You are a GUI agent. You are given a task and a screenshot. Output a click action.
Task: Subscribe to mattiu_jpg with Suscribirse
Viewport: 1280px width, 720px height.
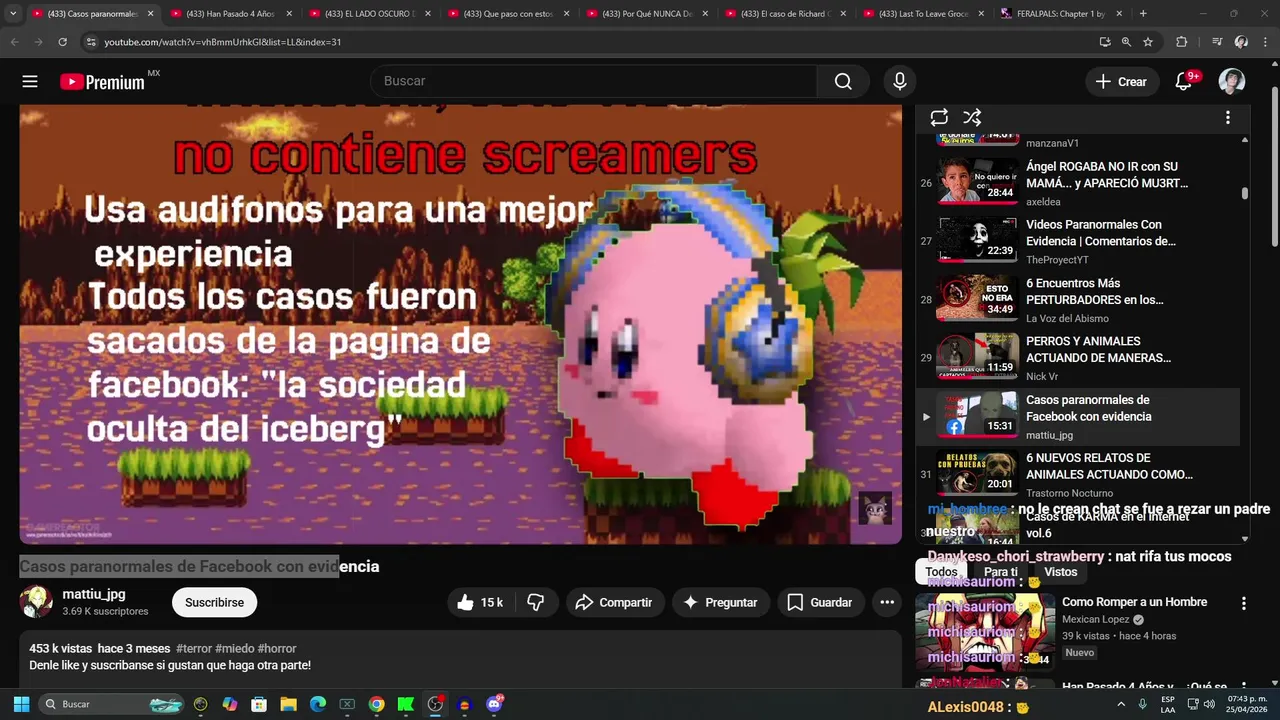(214, 602)
